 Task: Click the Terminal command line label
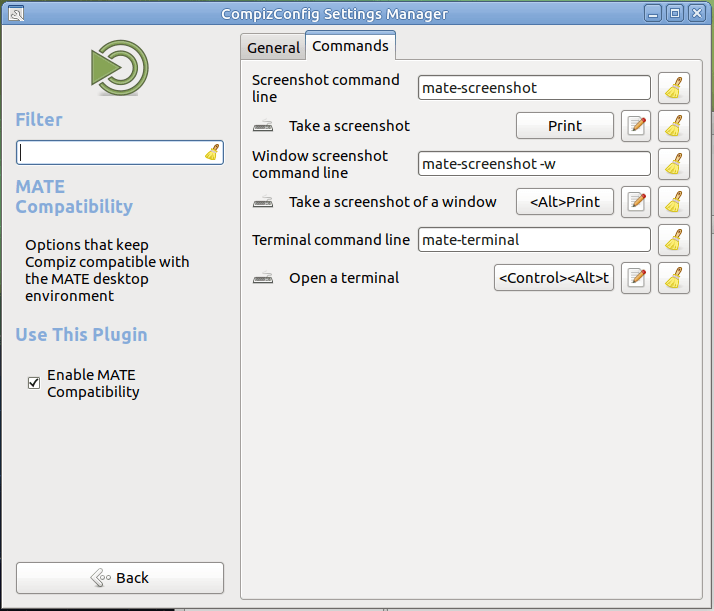(331, 240)
